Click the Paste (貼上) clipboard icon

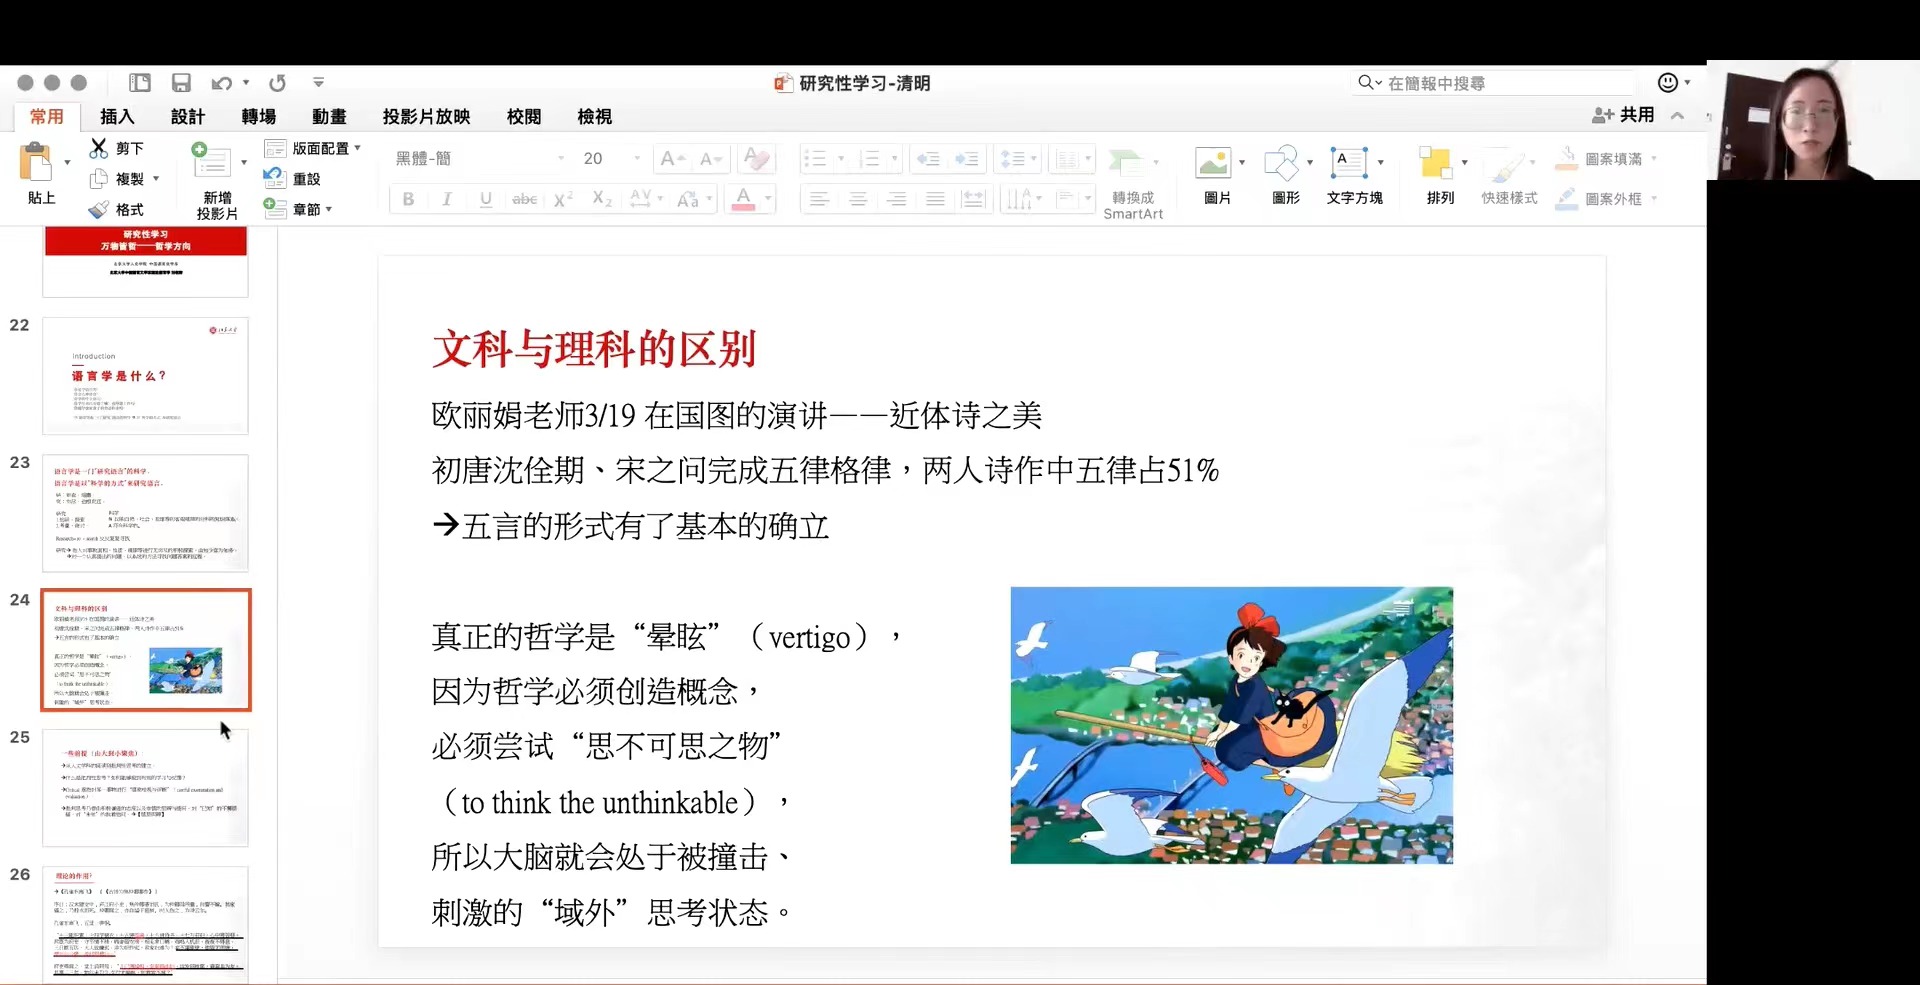tap(37, 162)
